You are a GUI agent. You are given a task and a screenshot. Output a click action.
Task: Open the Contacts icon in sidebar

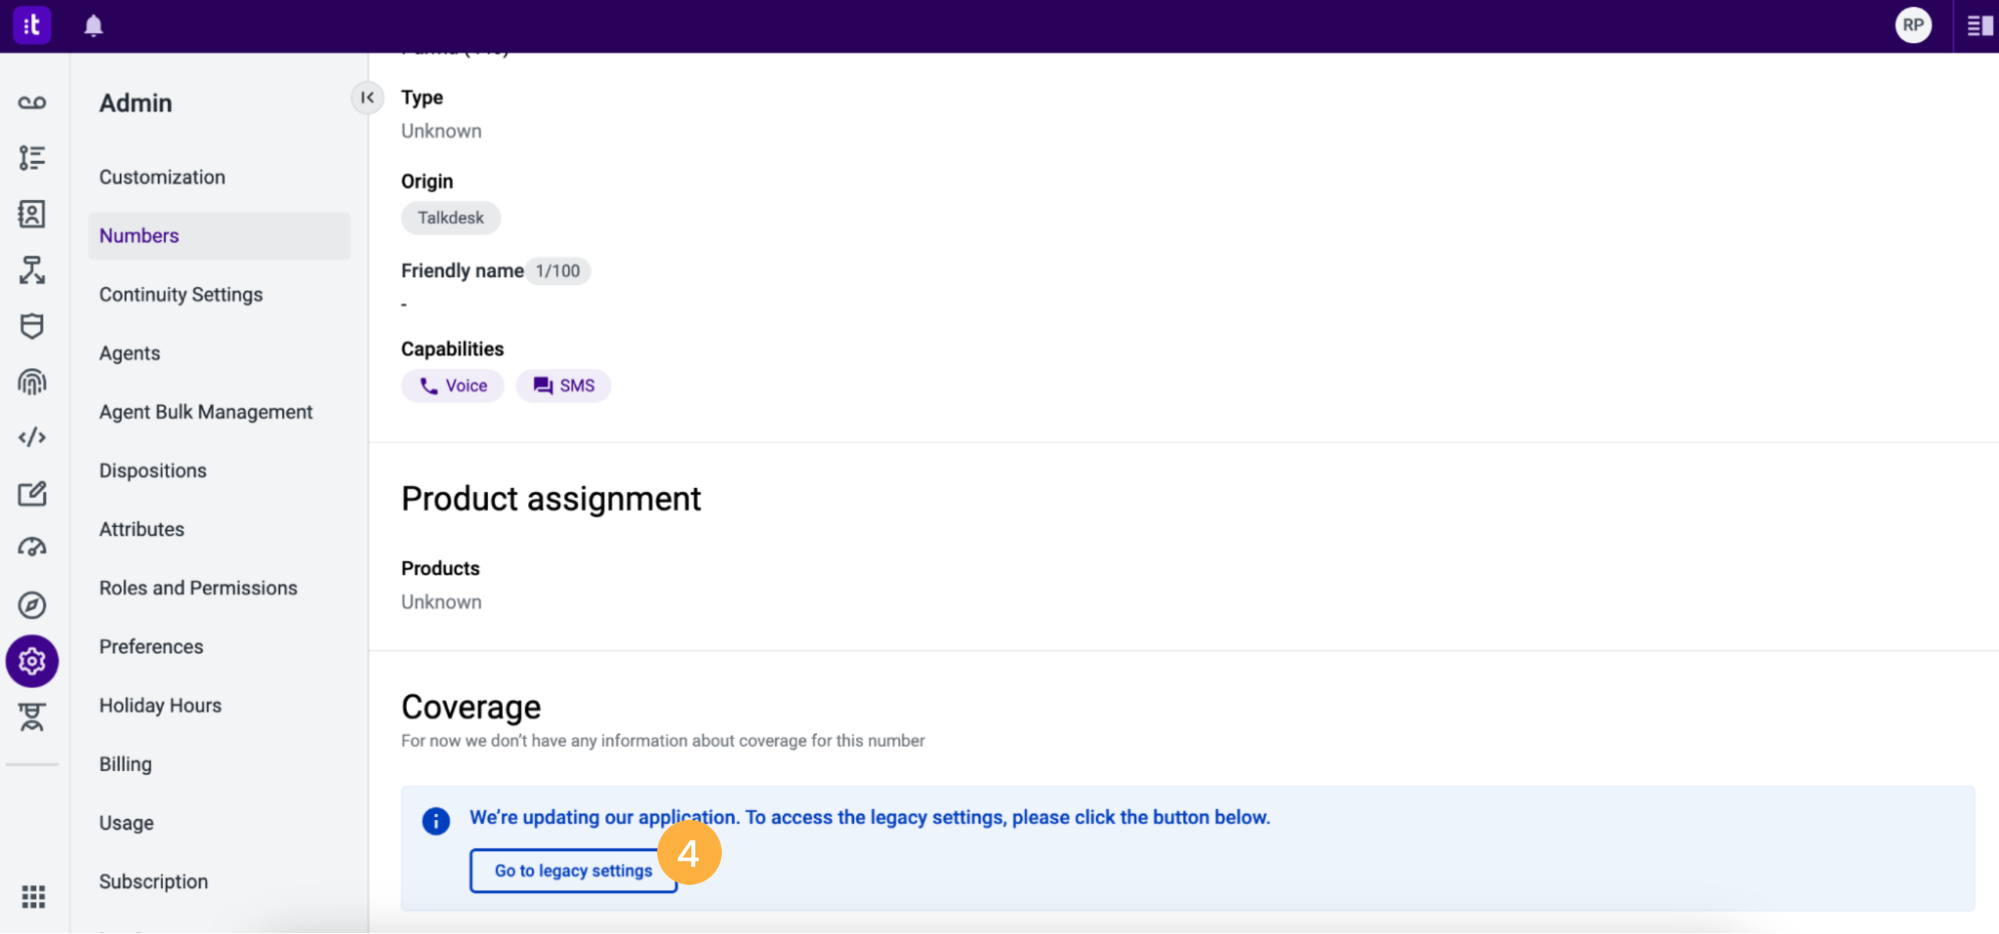click(x=32, y=214)
